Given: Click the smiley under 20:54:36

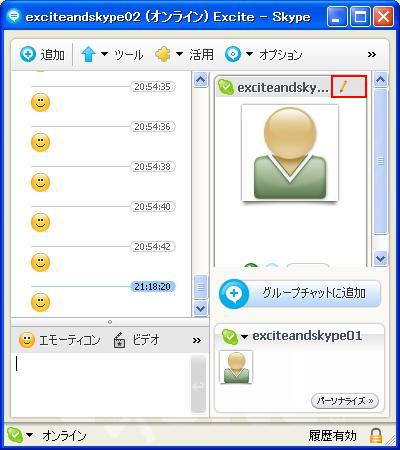Looking at the screenshot, I should pyautogui.click(x=40, y=142).
